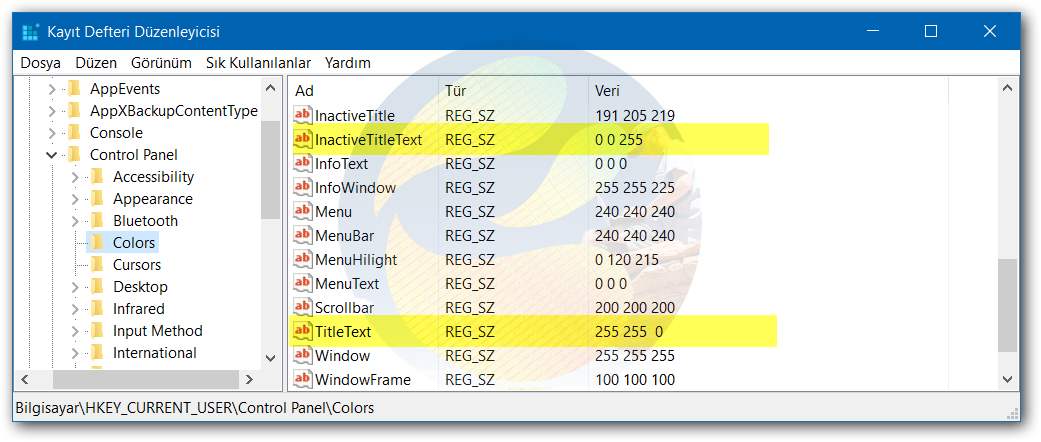Click the MenuText string value icon
This screenshot has width=1041, height=442.
click(303, 283)
